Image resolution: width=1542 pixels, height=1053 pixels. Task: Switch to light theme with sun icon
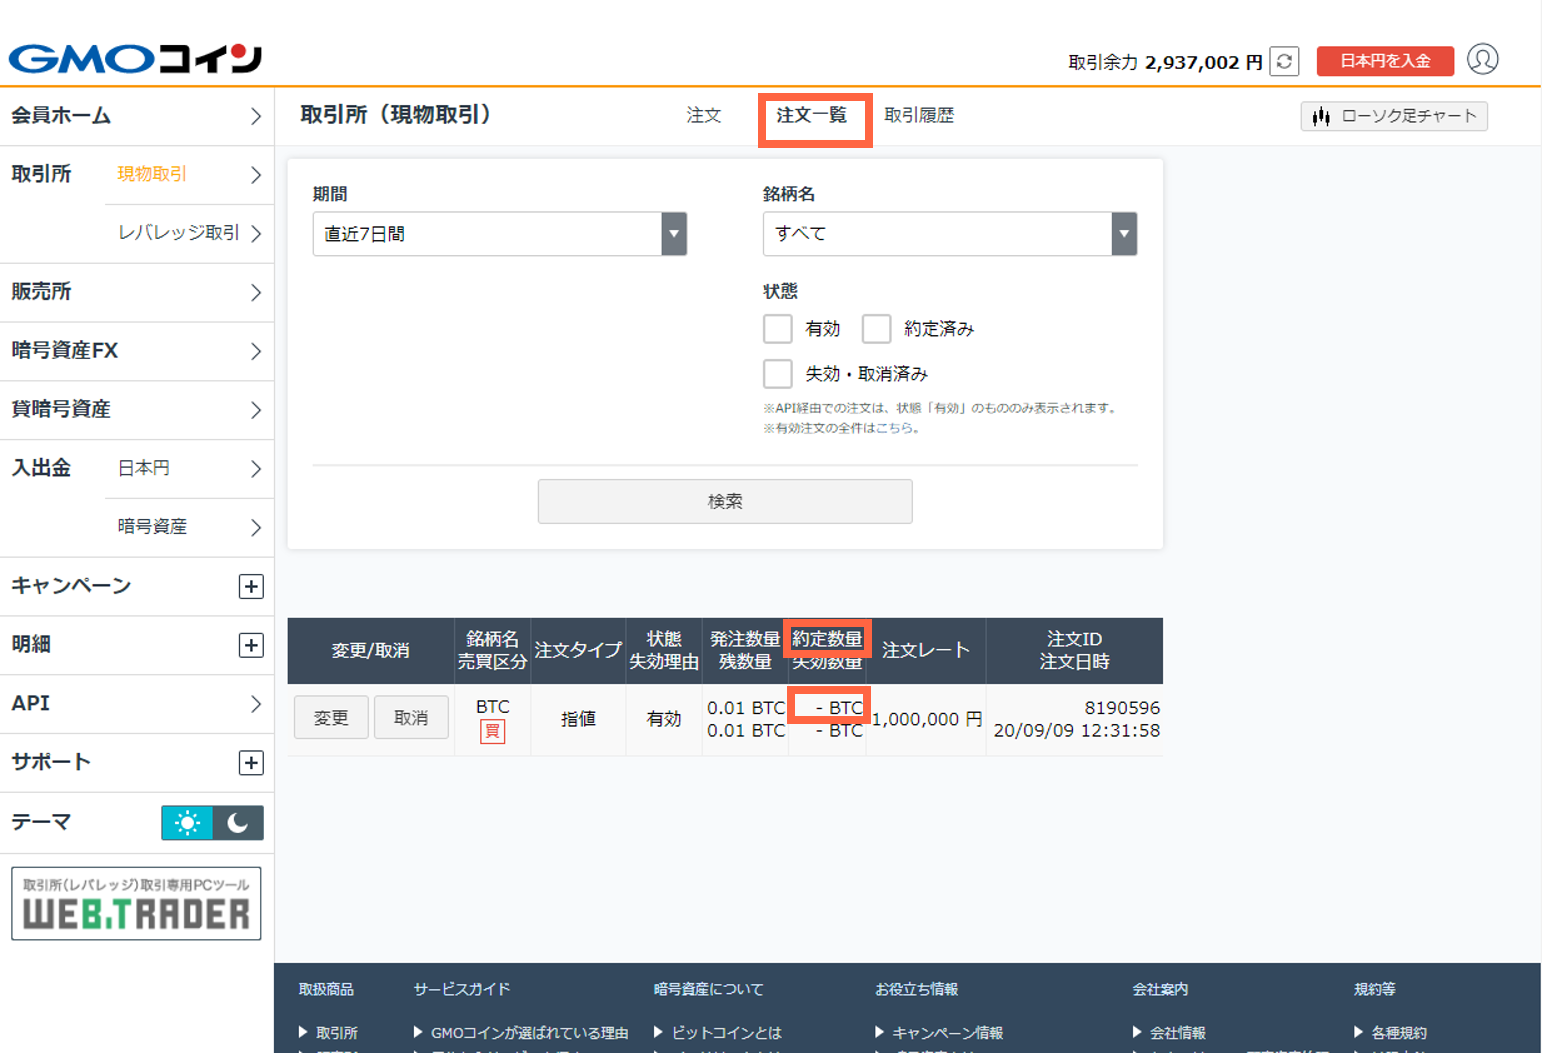[187, 822]
